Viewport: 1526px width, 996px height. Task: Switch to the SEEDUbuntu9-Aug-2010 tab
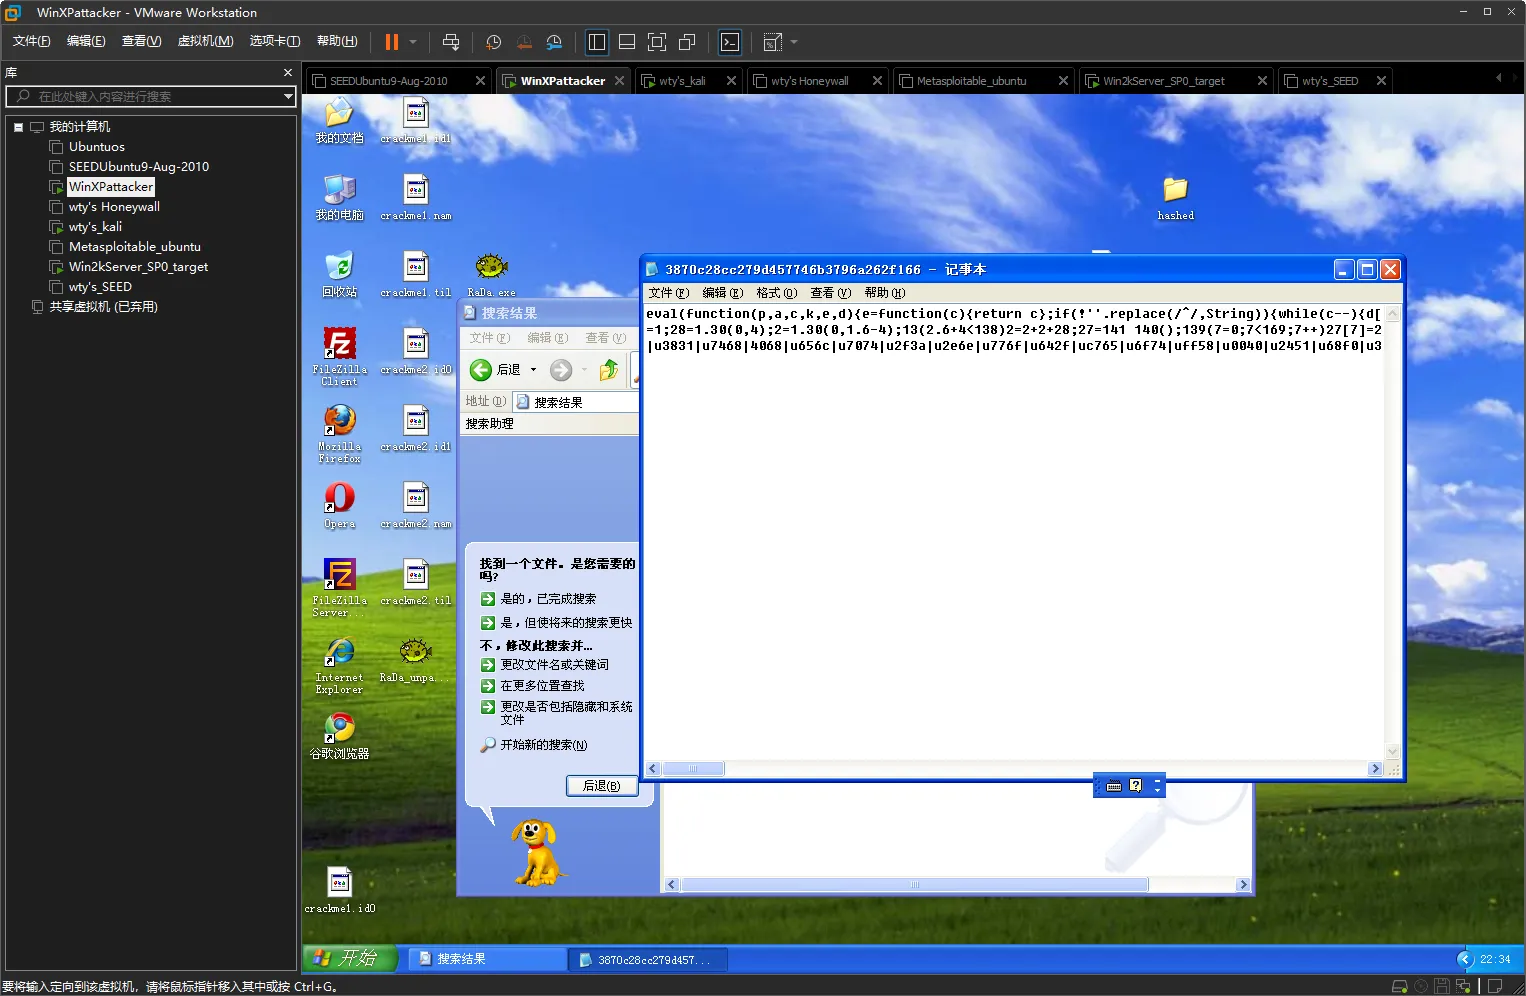(x=388, y=81)
